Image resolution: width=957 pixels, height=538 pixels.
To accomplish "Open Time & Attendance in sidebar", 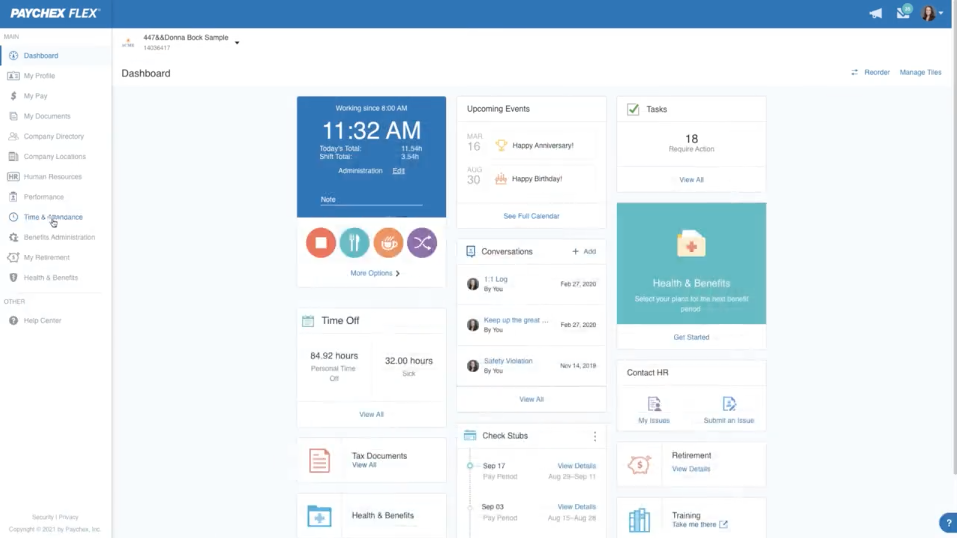I will 53,217.
